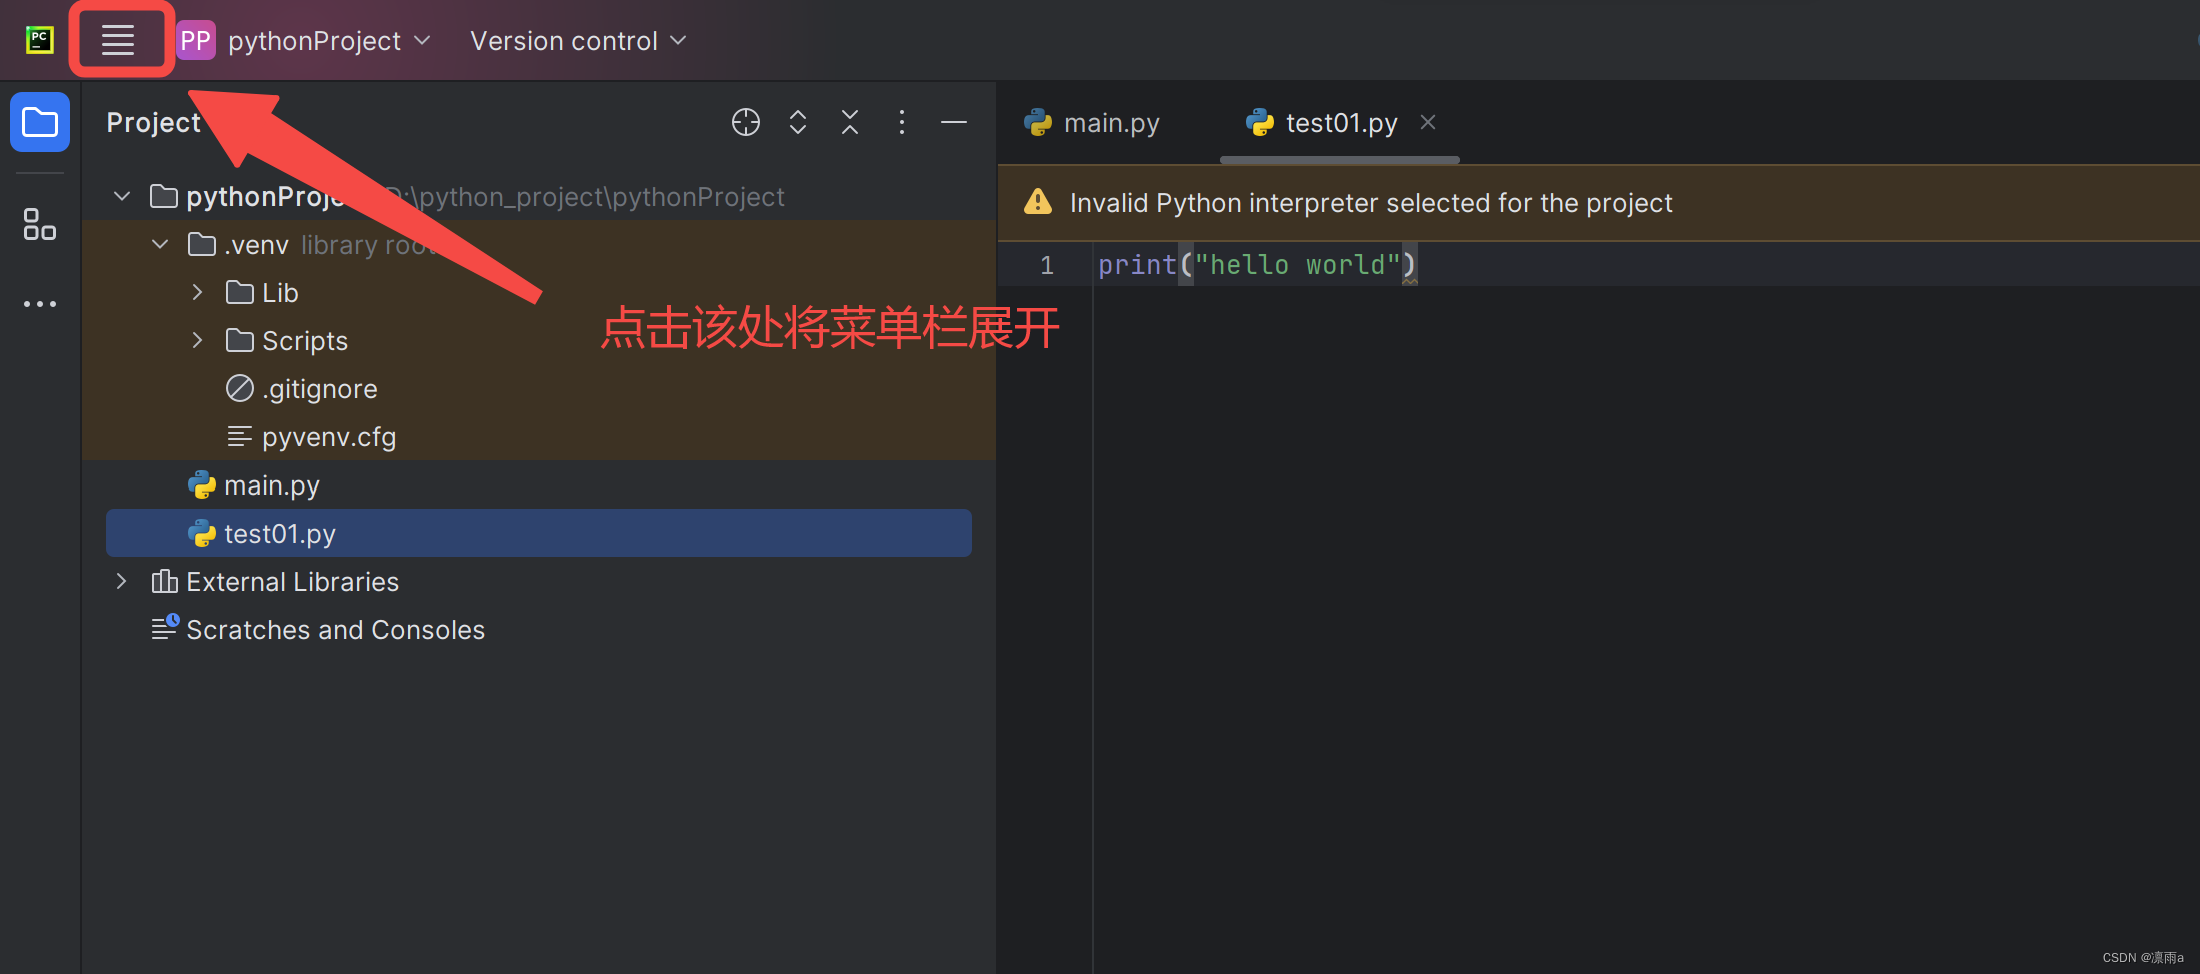The height and width of the screenshot is (974, 2200).
Task: Select Scratches and Consoles
Action: click(539, 629)
